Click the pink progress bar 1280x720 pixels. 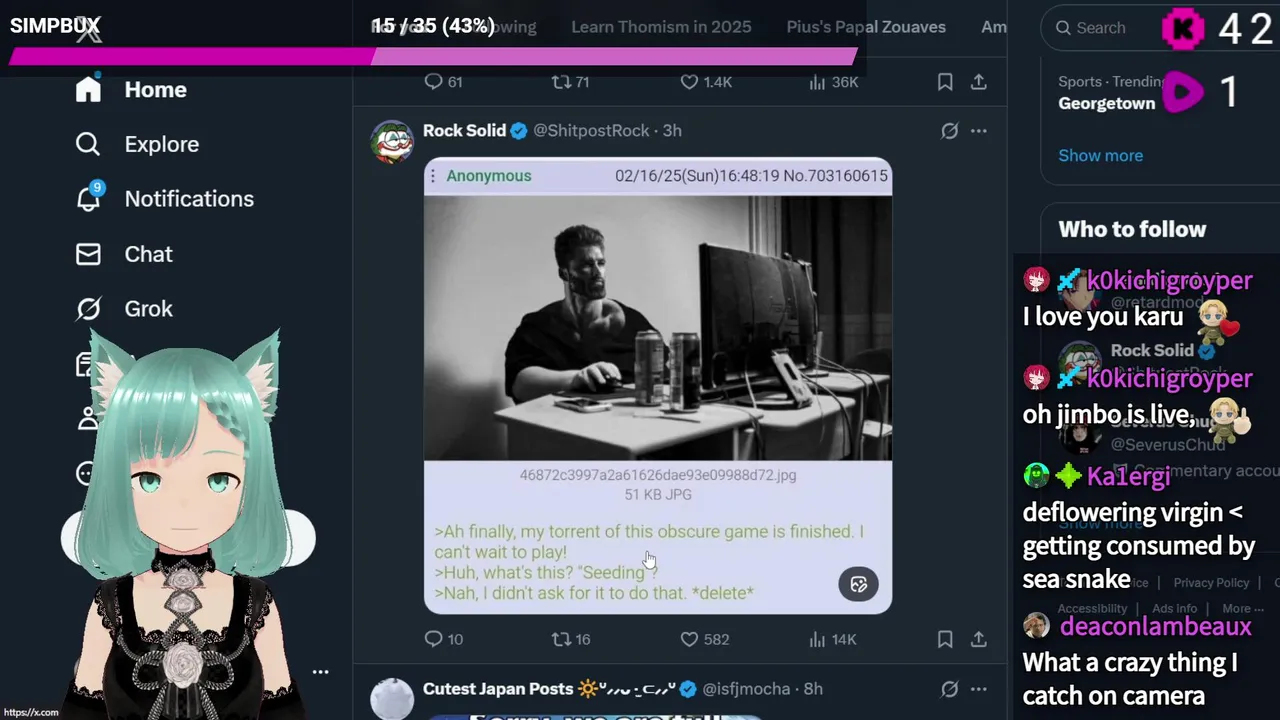pyautogui.click(x=433, y=56)
